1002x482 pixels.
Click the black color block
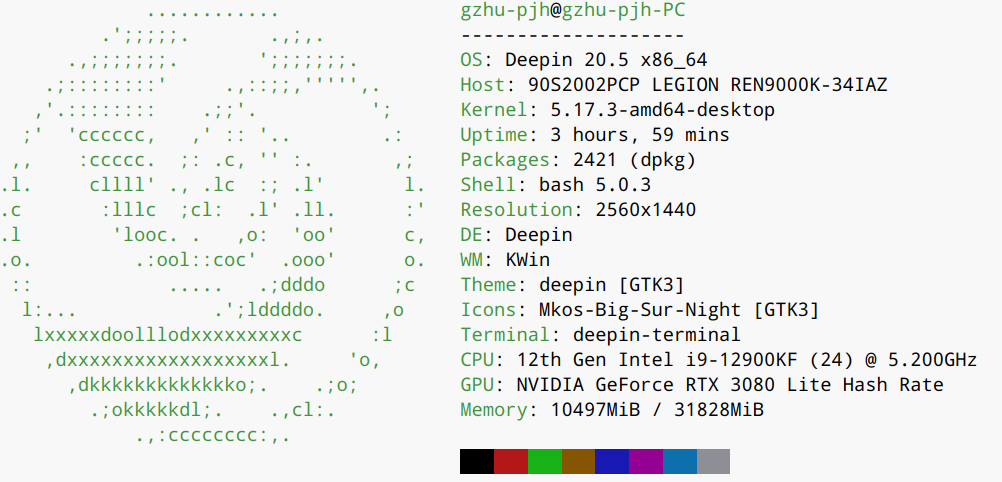pyautogui.click(x=477, y=462)
